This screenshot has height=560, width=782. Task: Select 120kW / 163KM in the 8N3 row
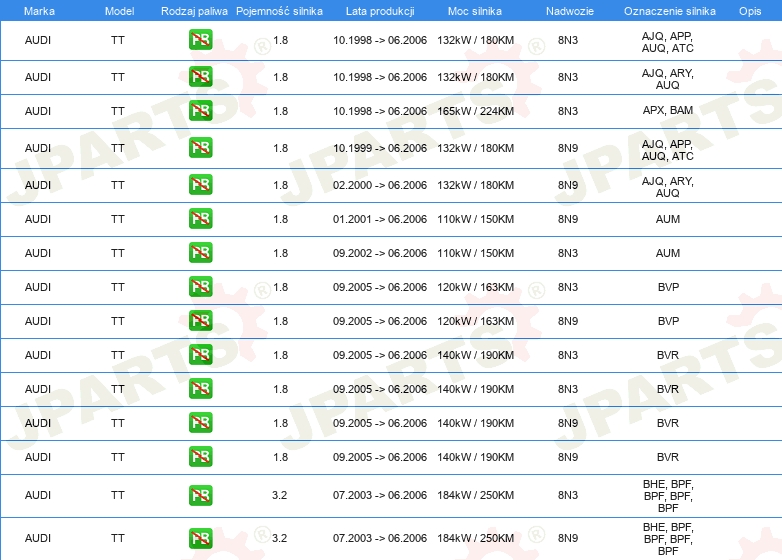click(475, 287)
